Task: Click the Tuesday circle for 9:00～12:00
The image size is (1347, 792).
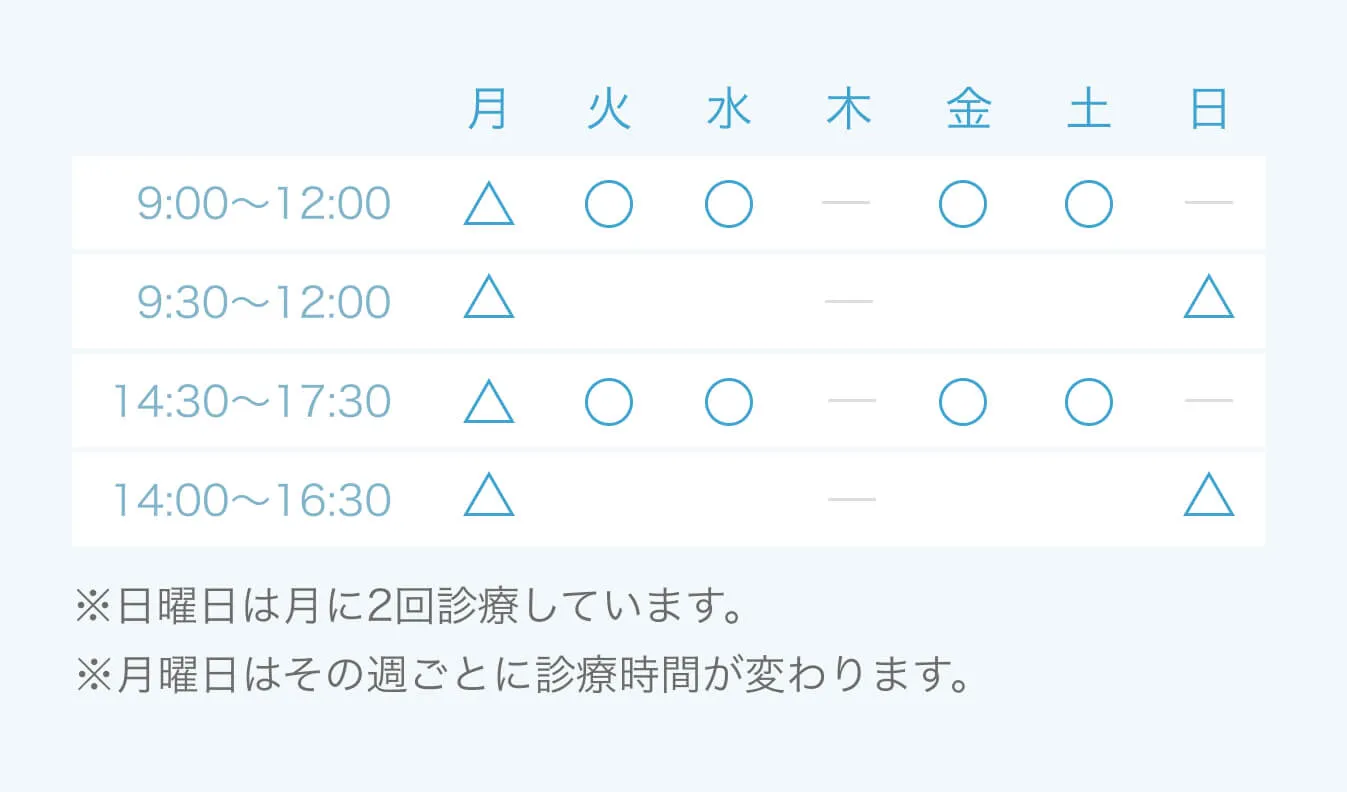Action: [x=609, y=204]
